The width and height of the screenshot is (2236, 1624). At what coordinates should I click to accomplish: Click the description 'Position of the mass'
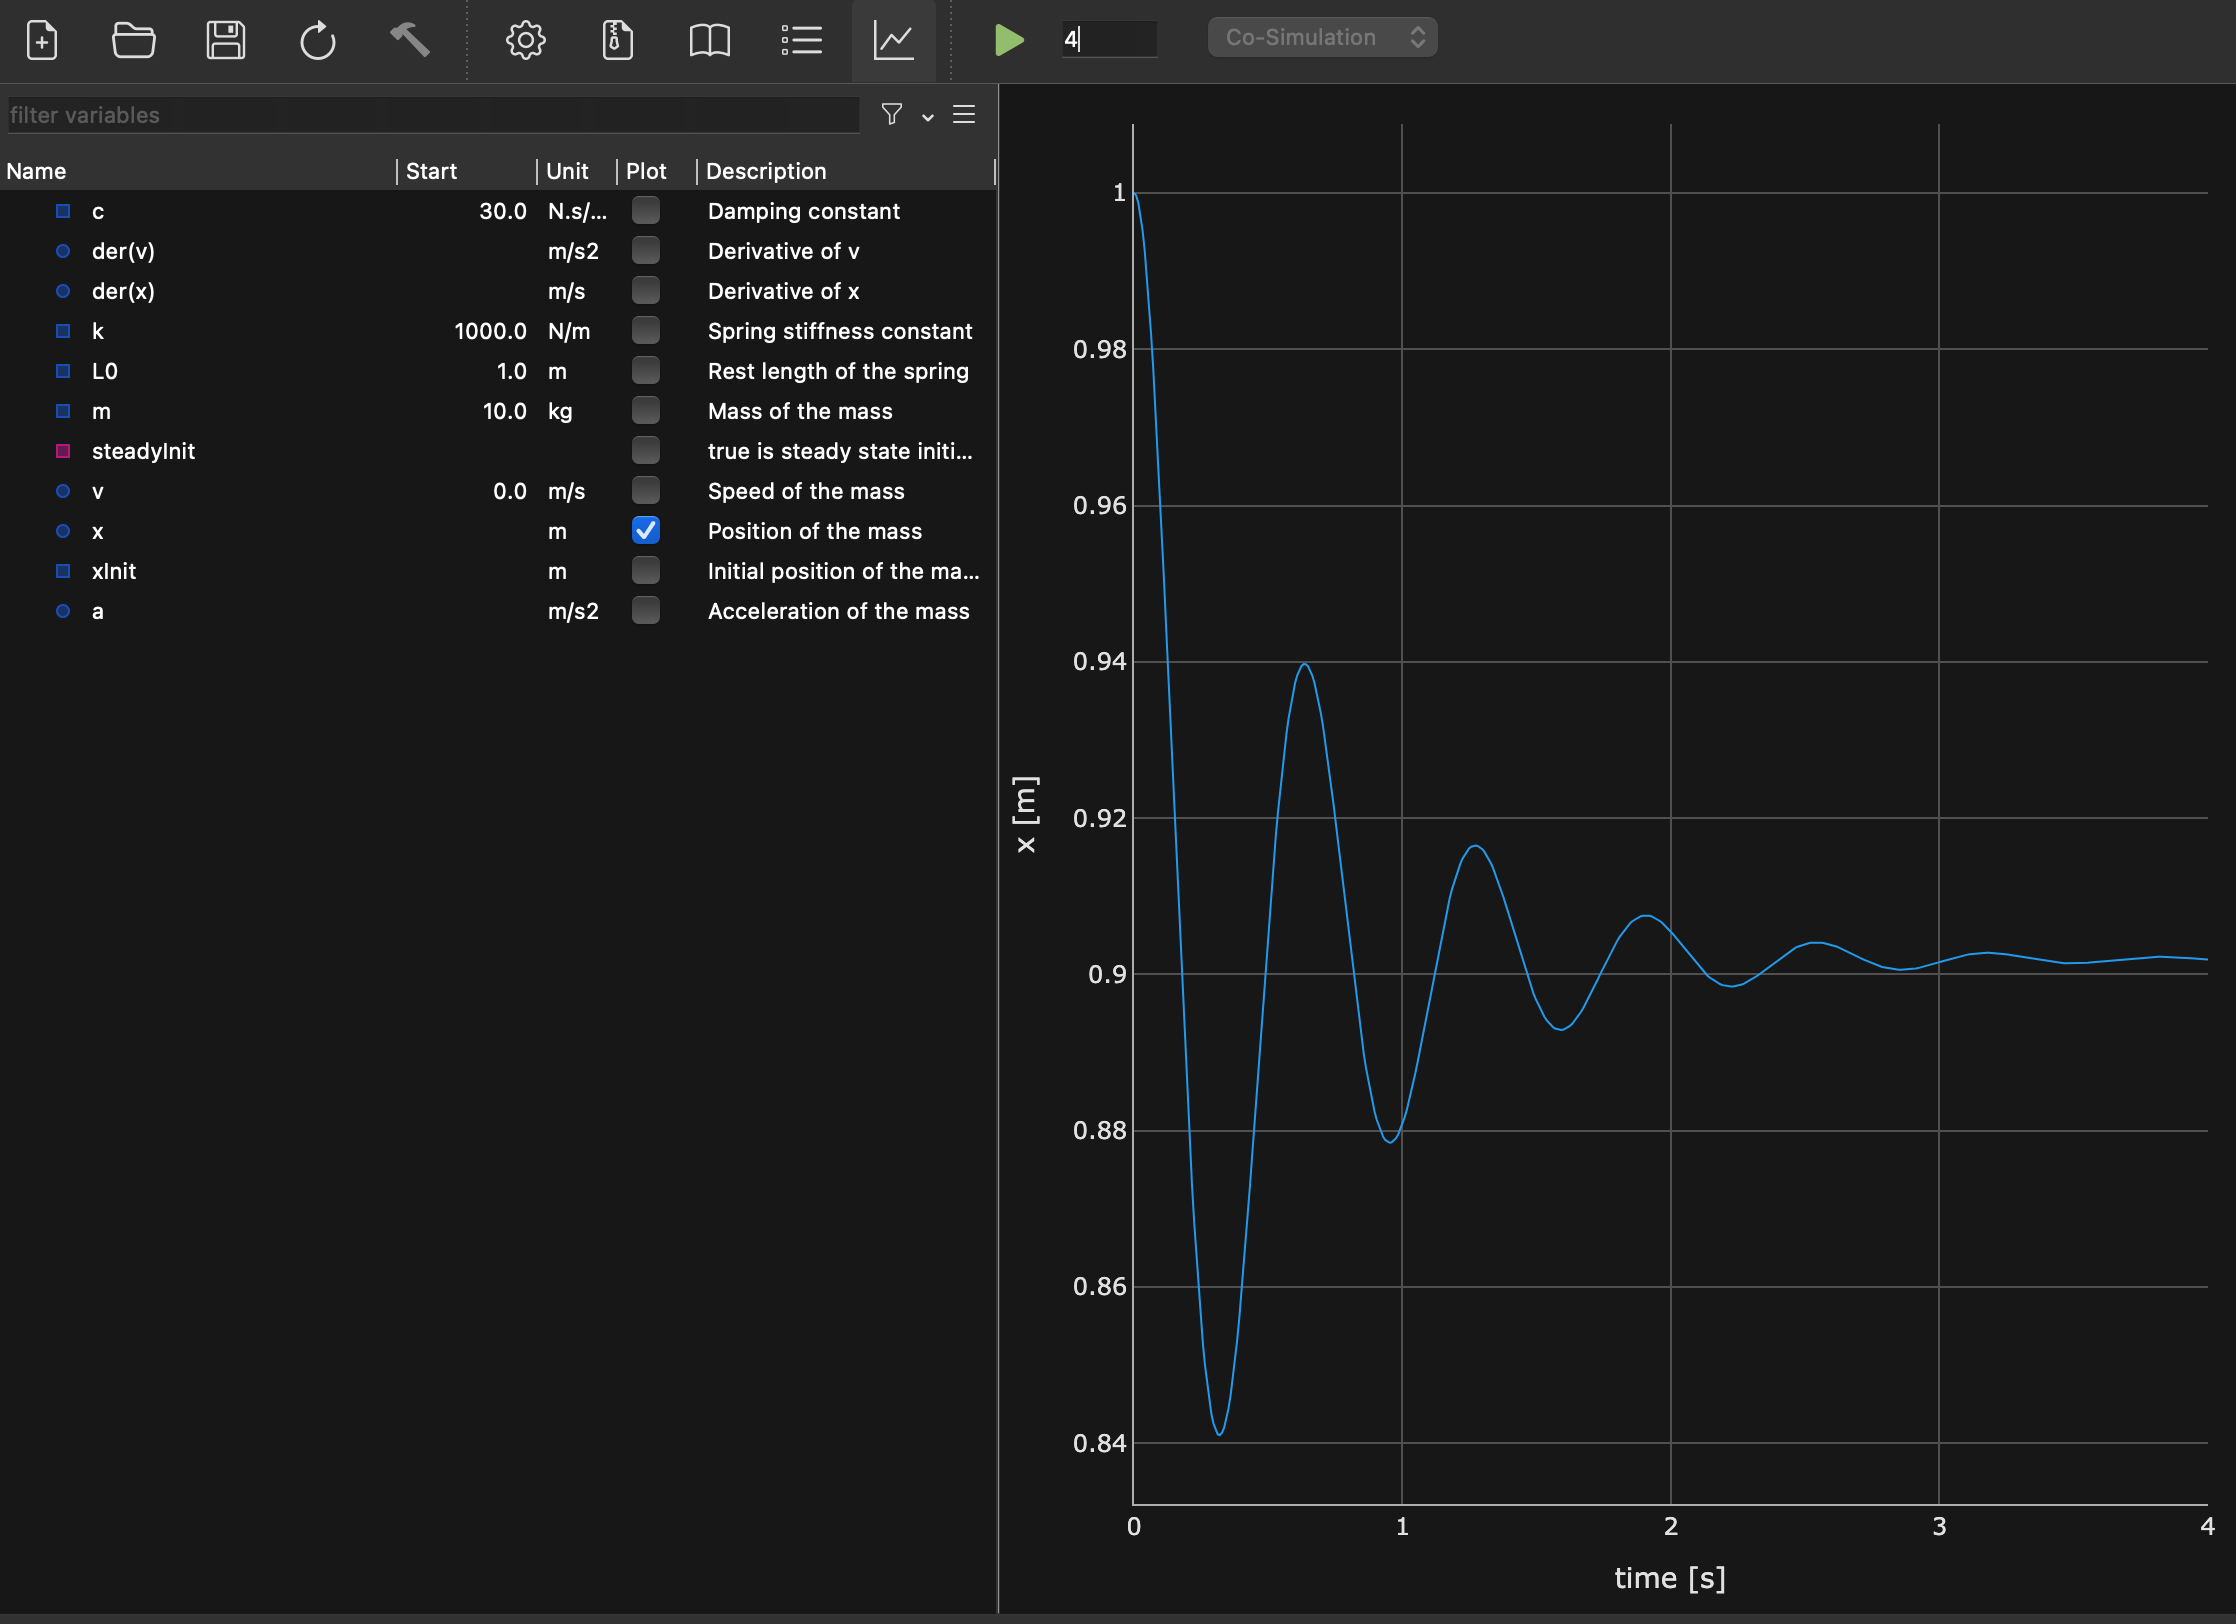[x=815, y=531]
